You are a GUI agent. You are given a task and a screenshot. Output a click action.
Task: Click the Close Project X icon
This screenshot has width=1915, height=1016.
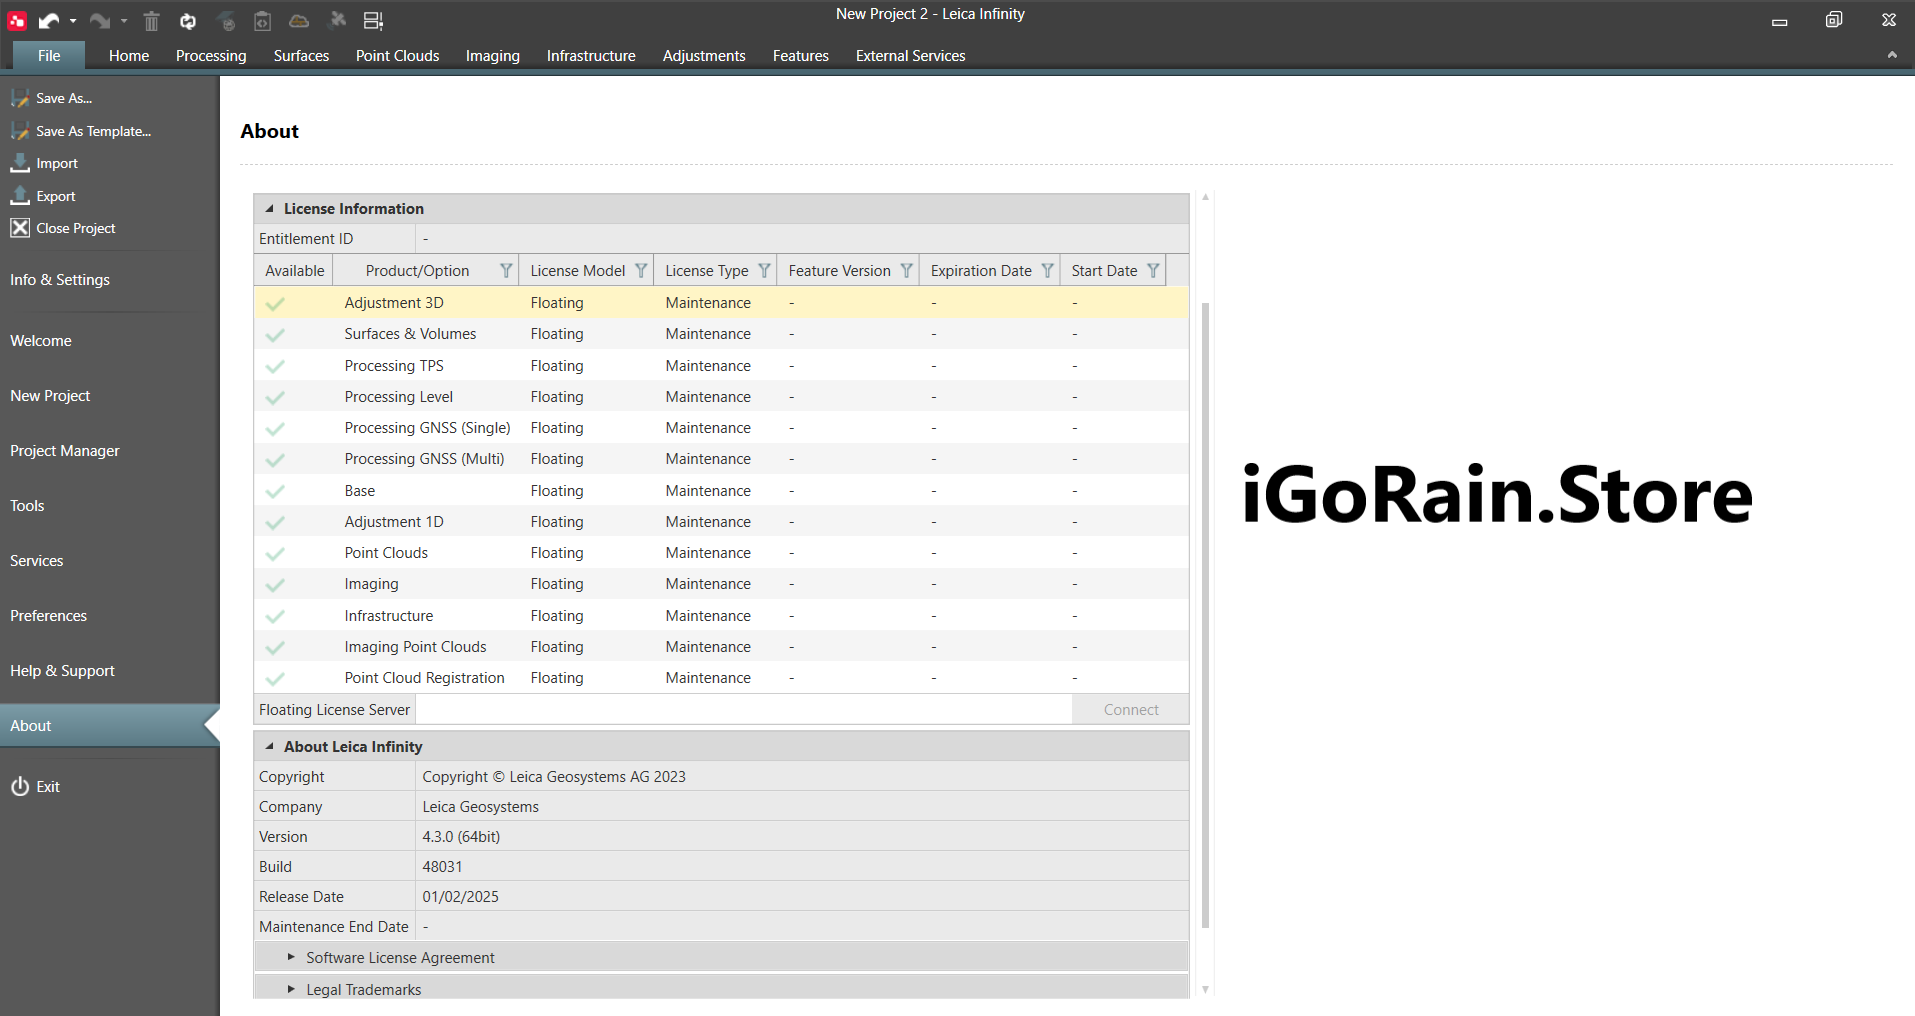[x=20, y=228]
